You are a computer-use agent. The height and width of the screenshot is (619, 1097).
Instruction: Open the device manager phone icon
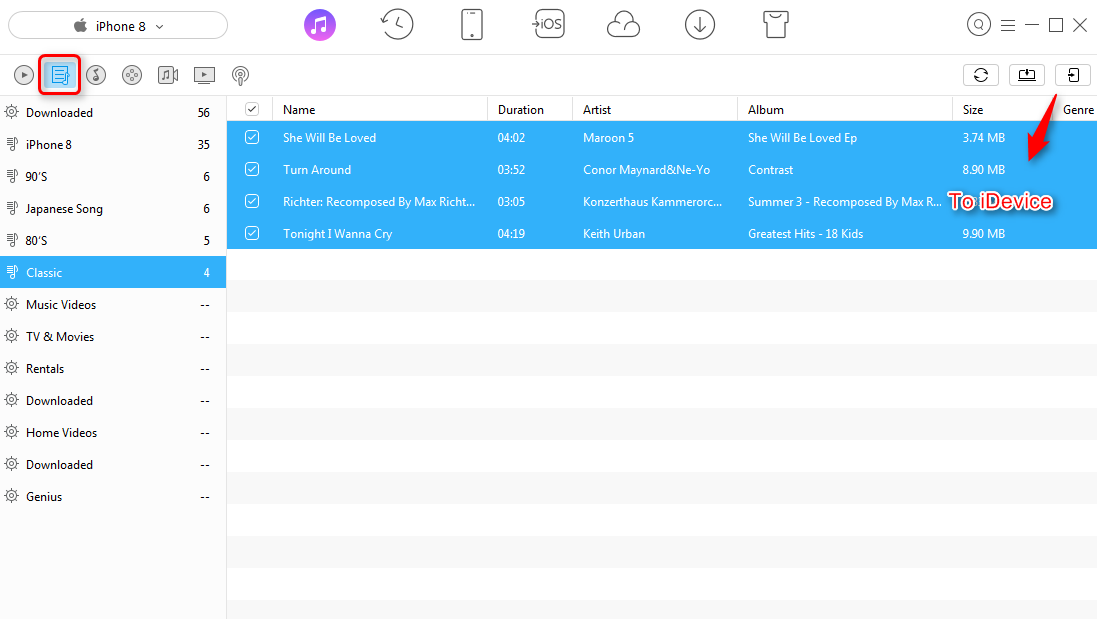click(x=472, y=25)
